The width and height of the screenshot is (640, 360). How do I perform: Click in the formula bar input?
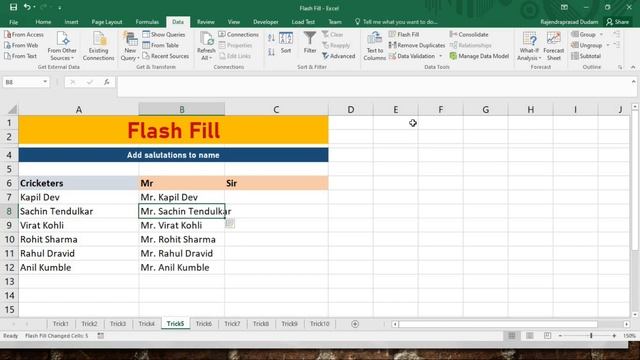(373, 87)
